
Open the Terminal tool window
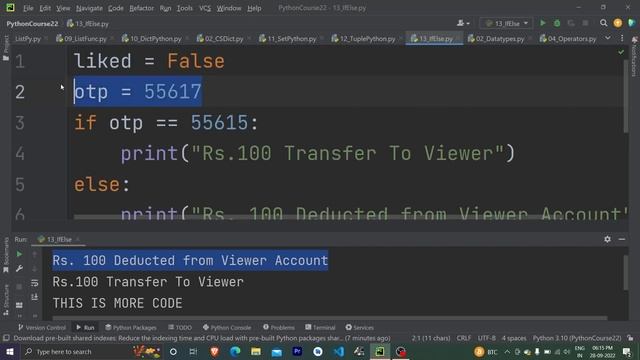tap(320, 327)
